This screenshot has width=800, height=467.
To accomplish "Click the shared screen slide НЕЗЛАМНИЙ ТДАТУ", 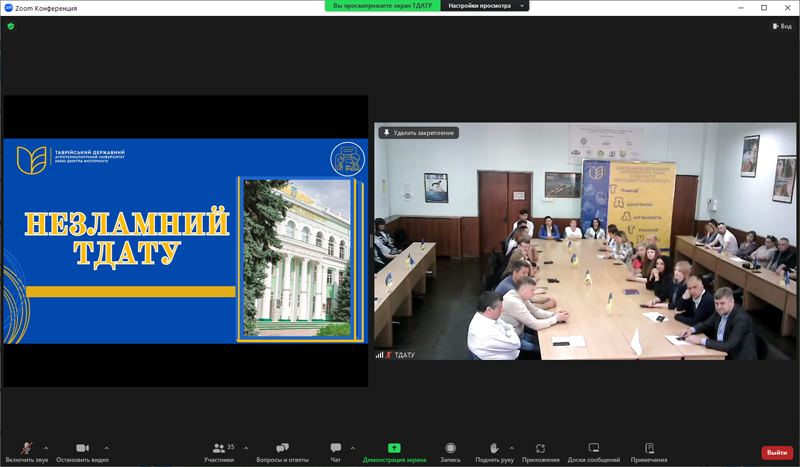I will click(186, 241).
